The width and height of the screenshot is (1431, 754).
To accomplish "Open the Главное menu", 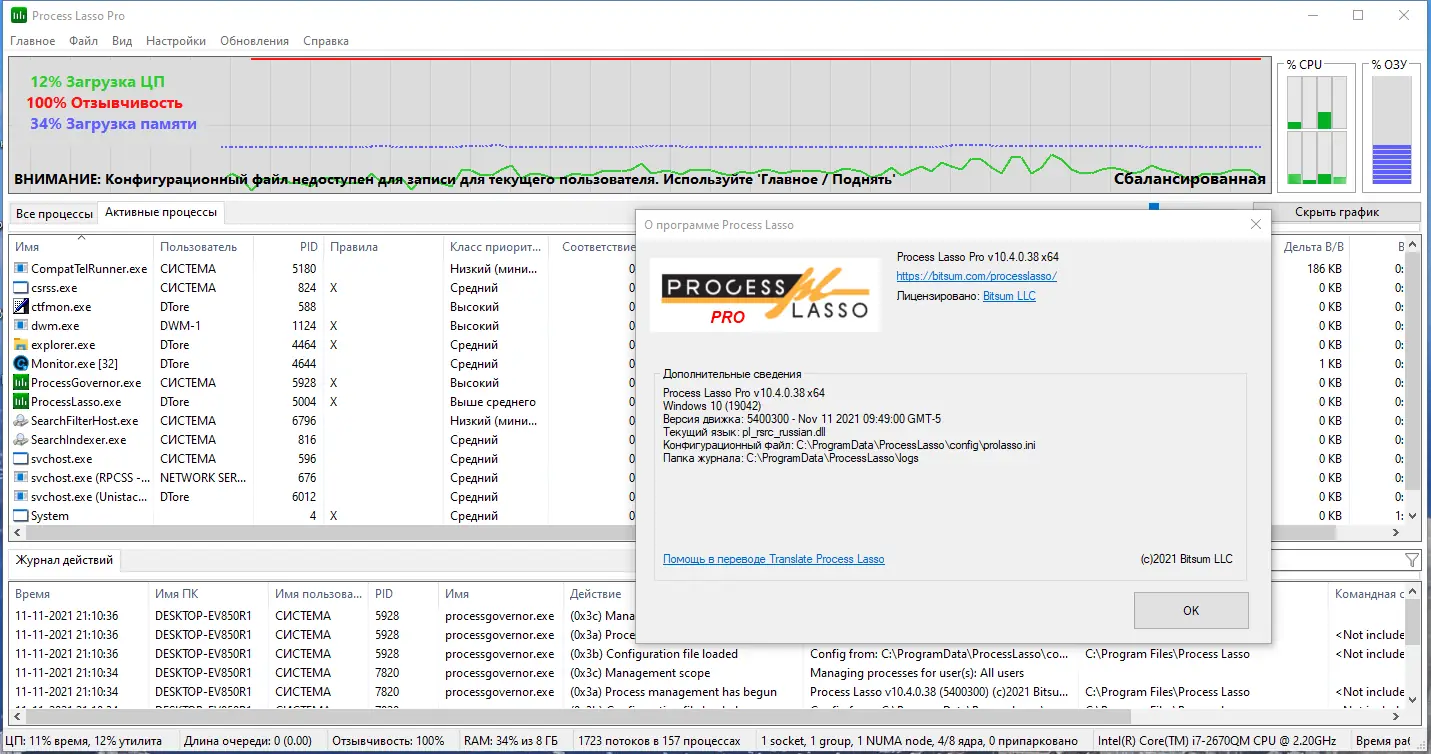I will (33, 41).
